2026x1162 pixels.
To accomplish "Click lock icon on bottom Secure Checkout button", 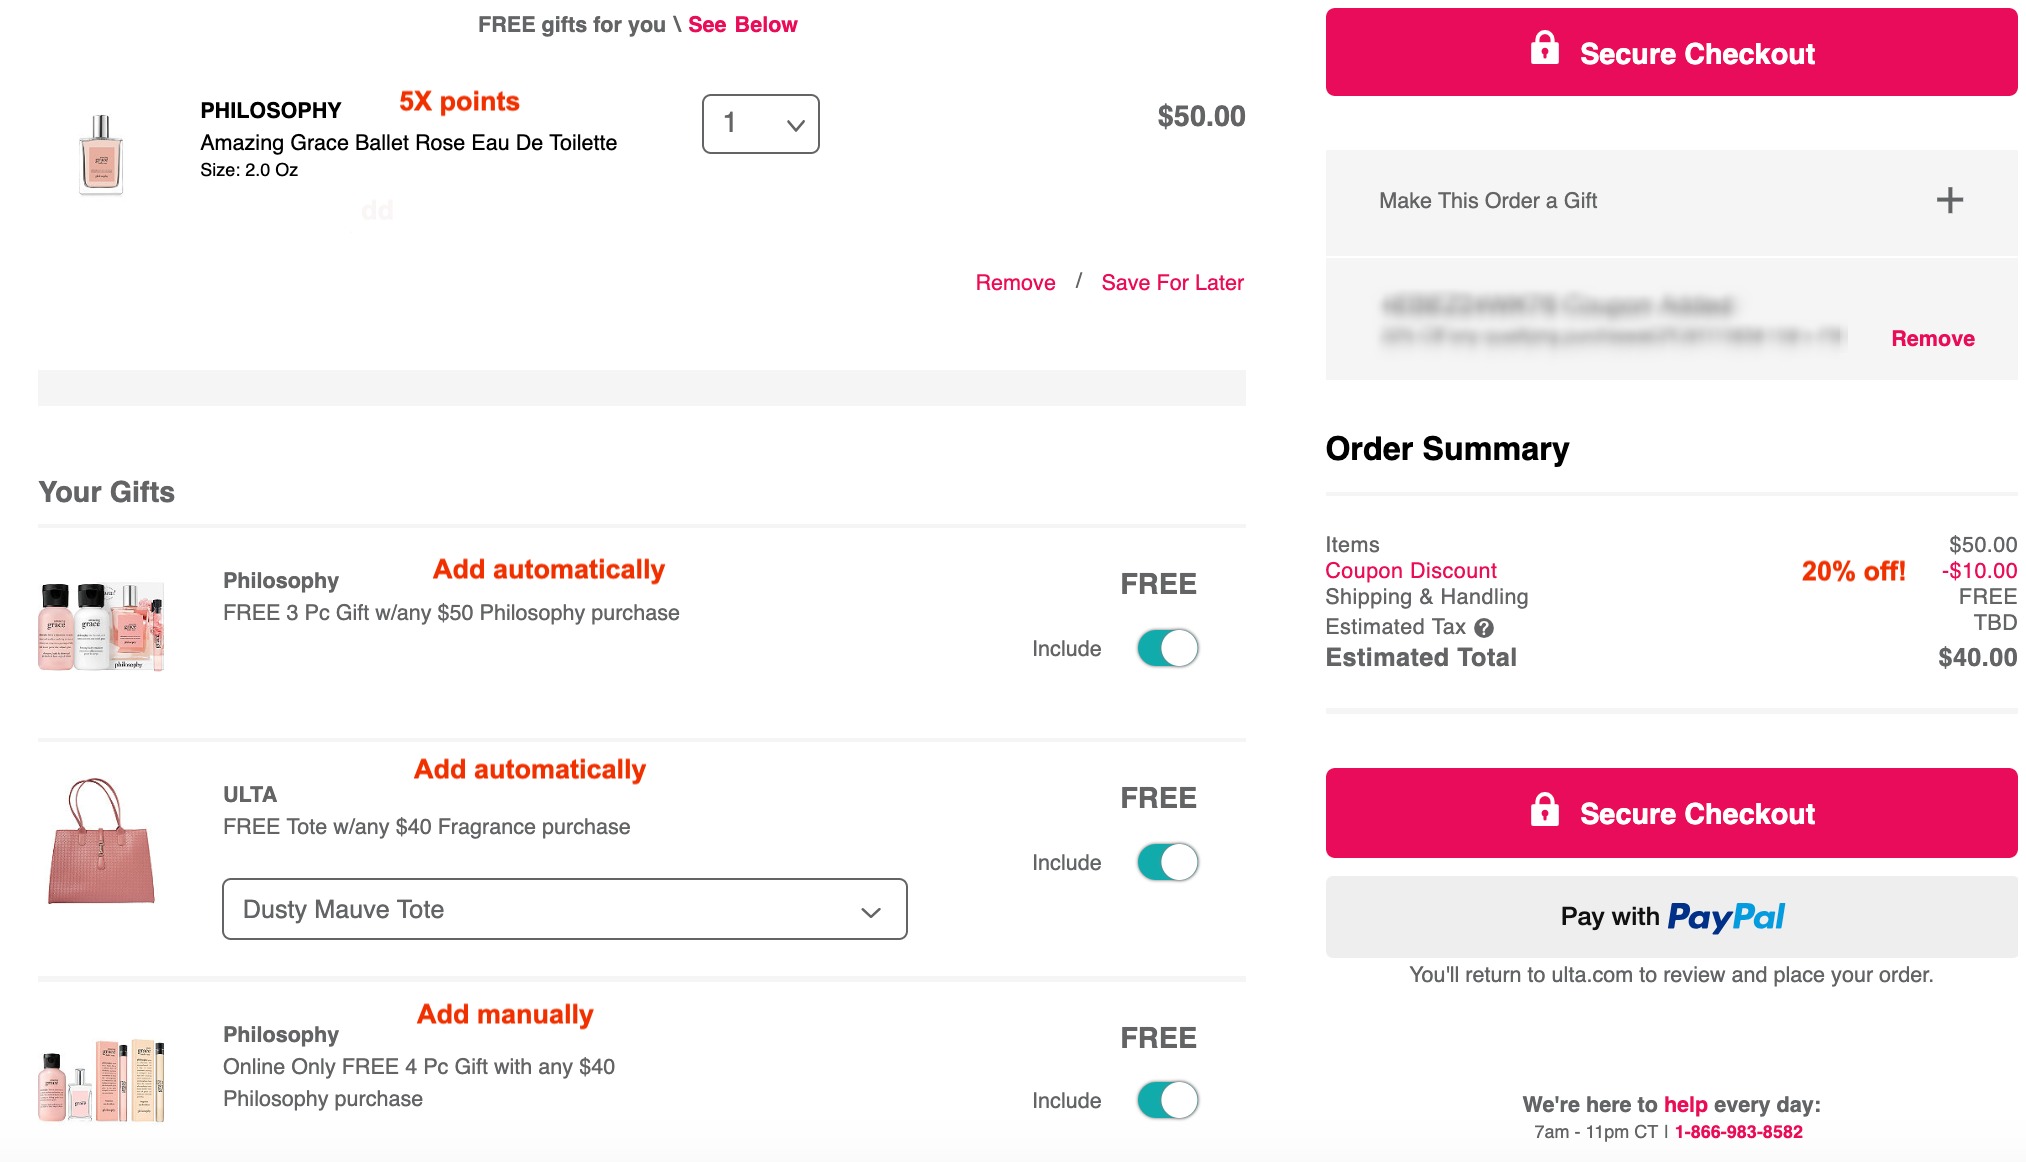I will click(1544, 809).
